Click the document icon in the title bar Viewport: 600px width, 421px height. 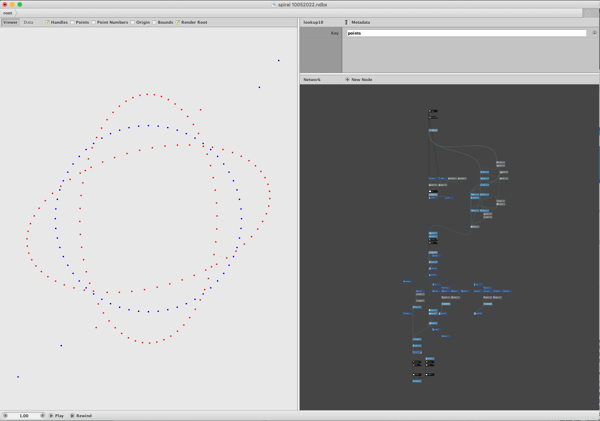274,5
